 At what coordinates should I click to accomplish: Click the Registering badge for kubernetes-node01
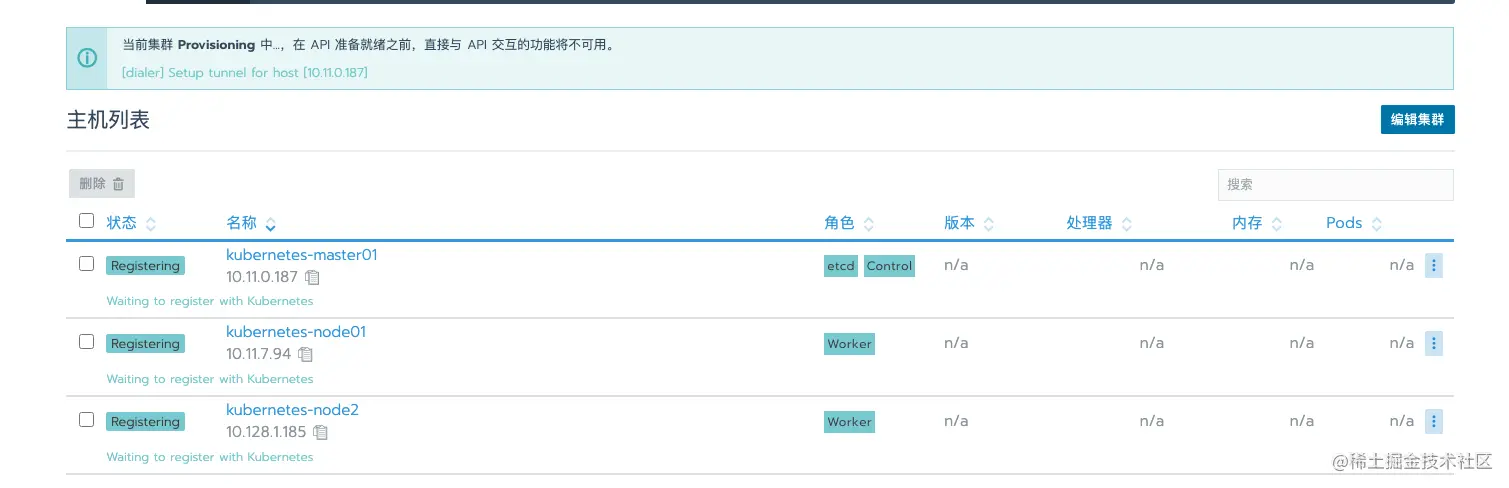145,344
